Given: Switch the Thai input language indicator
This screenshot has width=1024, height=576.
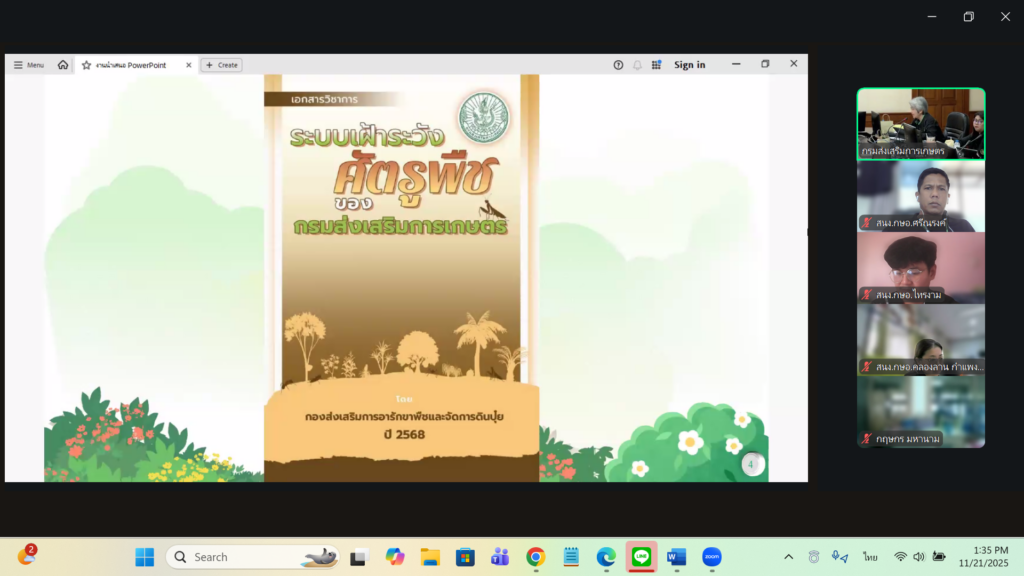Looking at the screenshot, I should pos(871,557).
